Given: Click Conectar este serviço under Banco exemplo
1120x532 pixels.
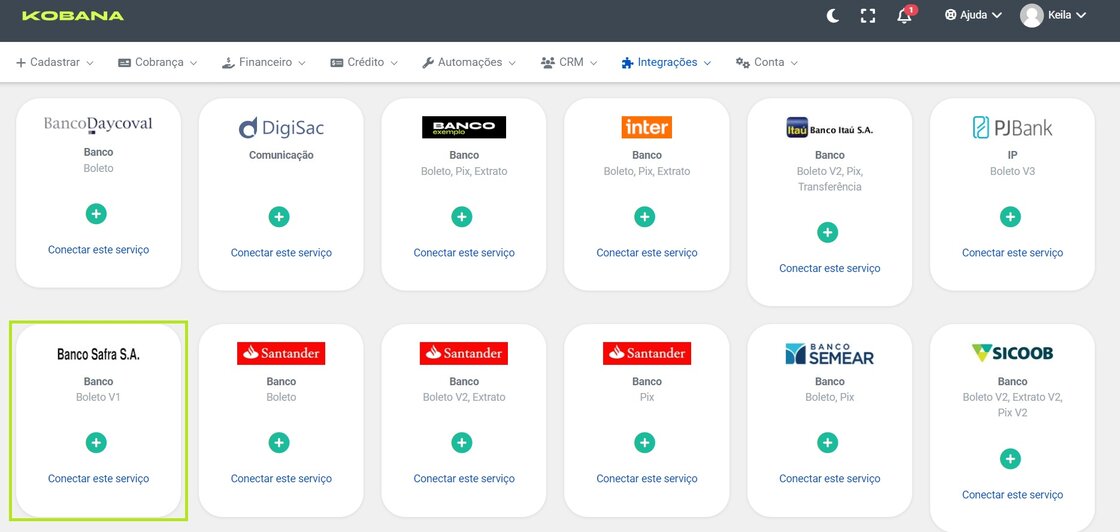Looking at the screenshot, I should pos(464,253).
